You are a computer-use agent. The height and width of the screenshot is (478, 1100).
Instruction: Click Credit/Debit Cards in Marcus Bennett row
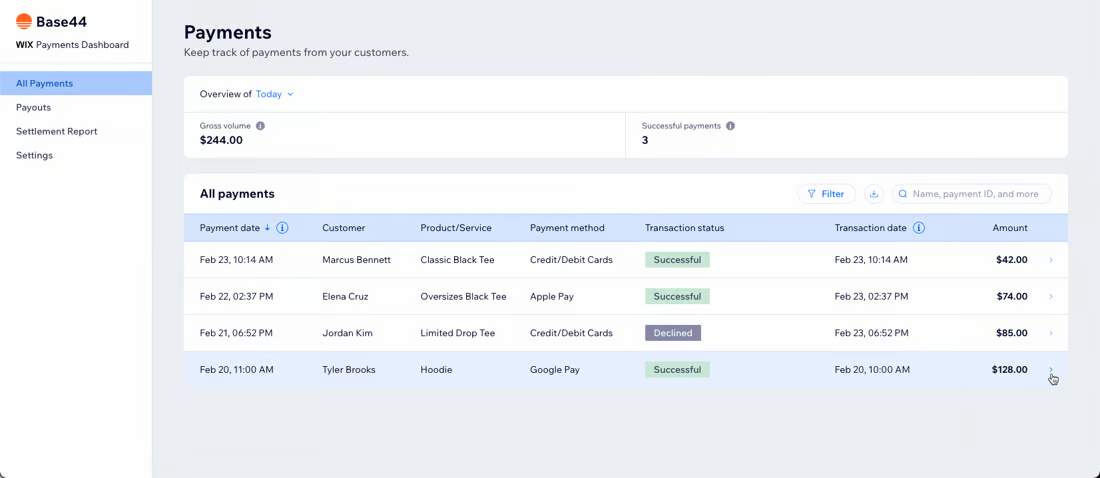point(571,260)
